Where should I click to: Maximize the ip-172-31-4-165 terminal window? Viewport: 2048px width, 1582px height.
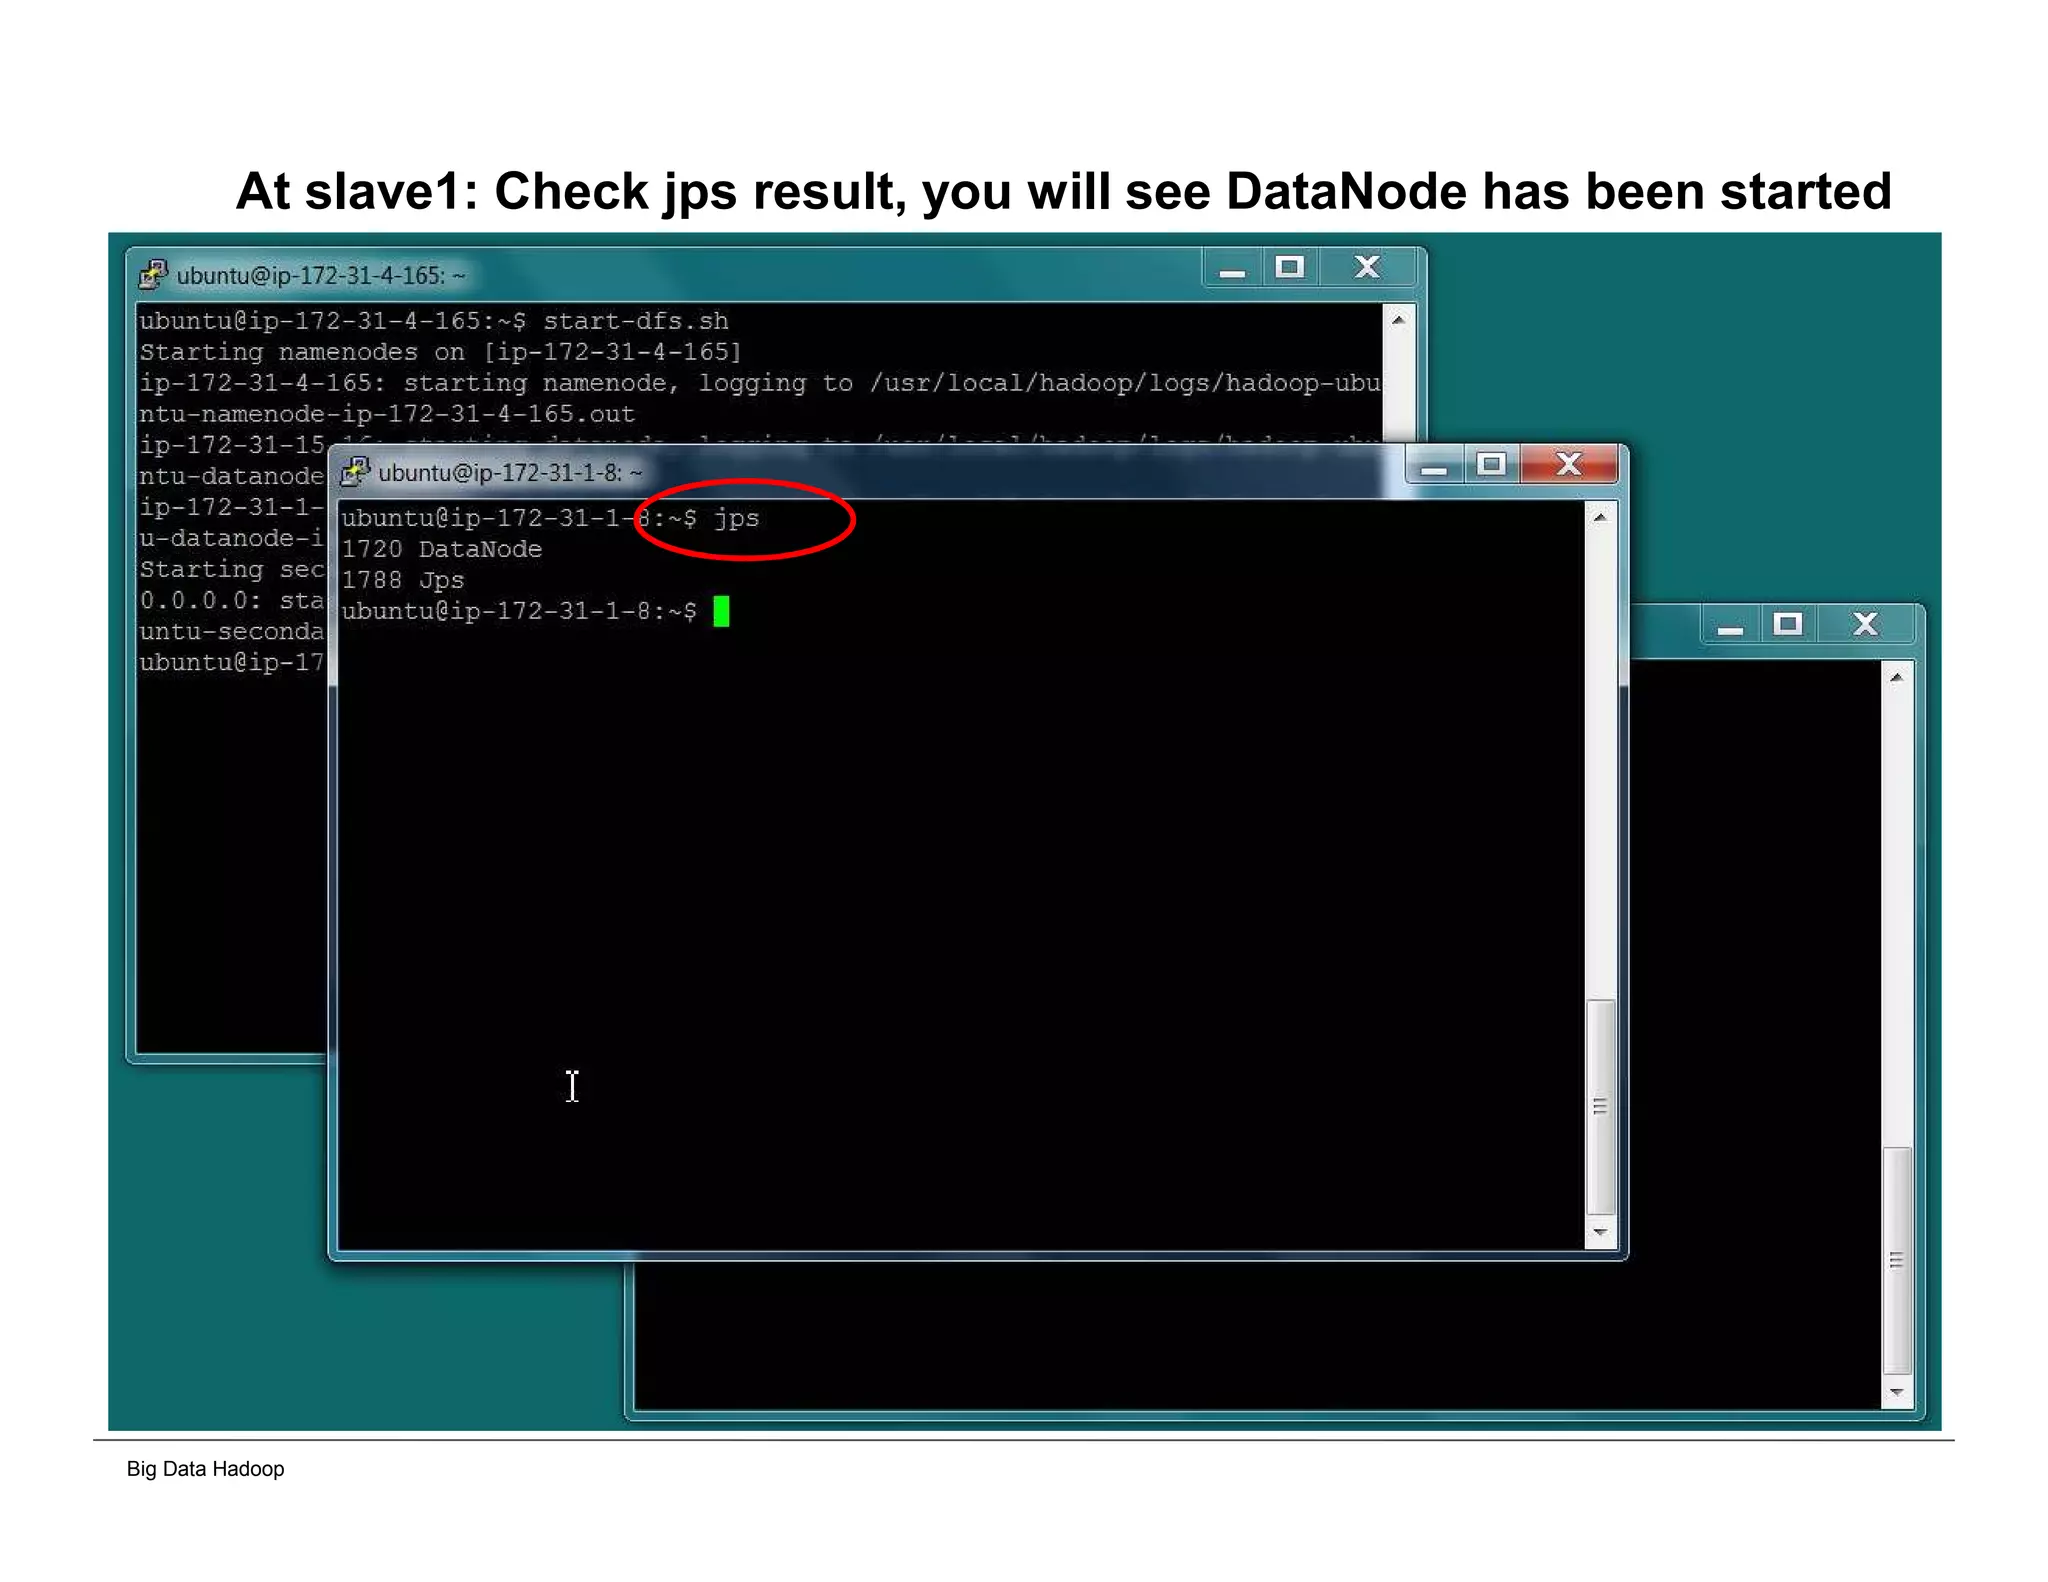pos(1290,268)
